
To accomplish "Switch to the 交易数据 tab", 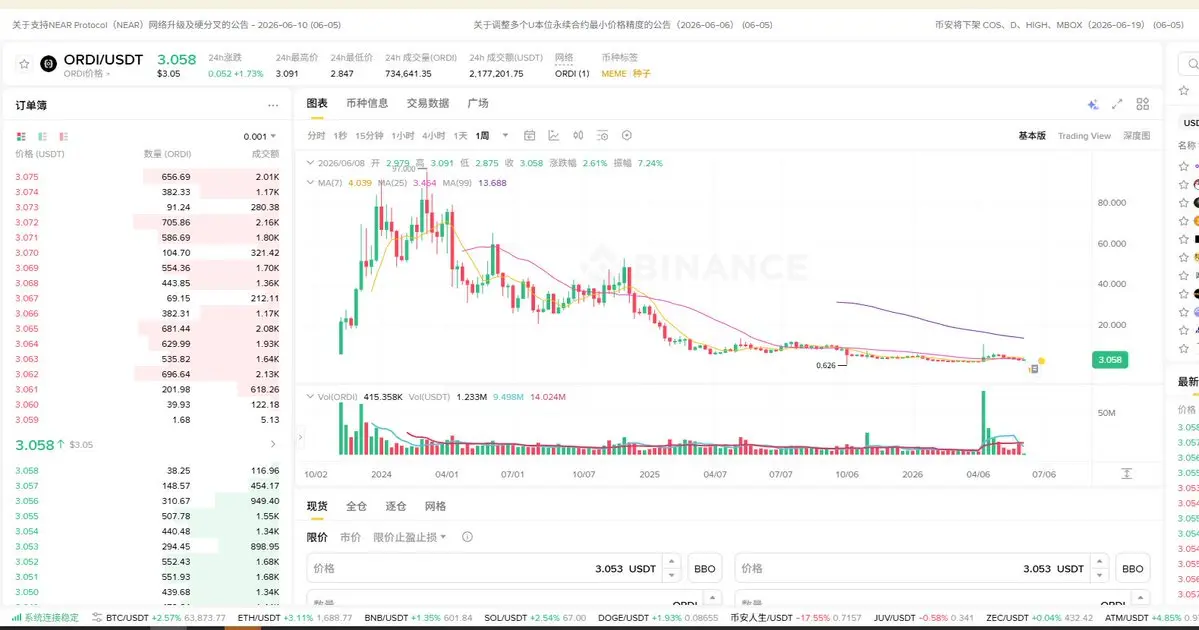I will click(427, 103).
